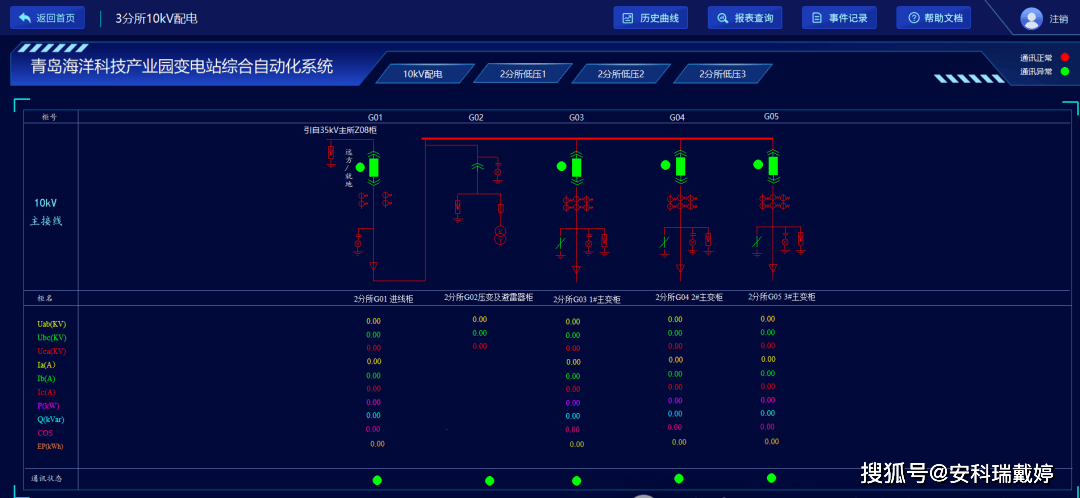Click Uab(KV) row label

pos(52,324)
